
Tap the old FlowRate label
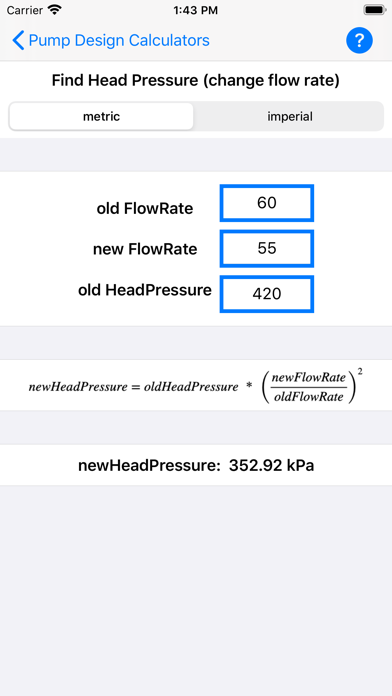pyautogui.click(x=145, y=208)
